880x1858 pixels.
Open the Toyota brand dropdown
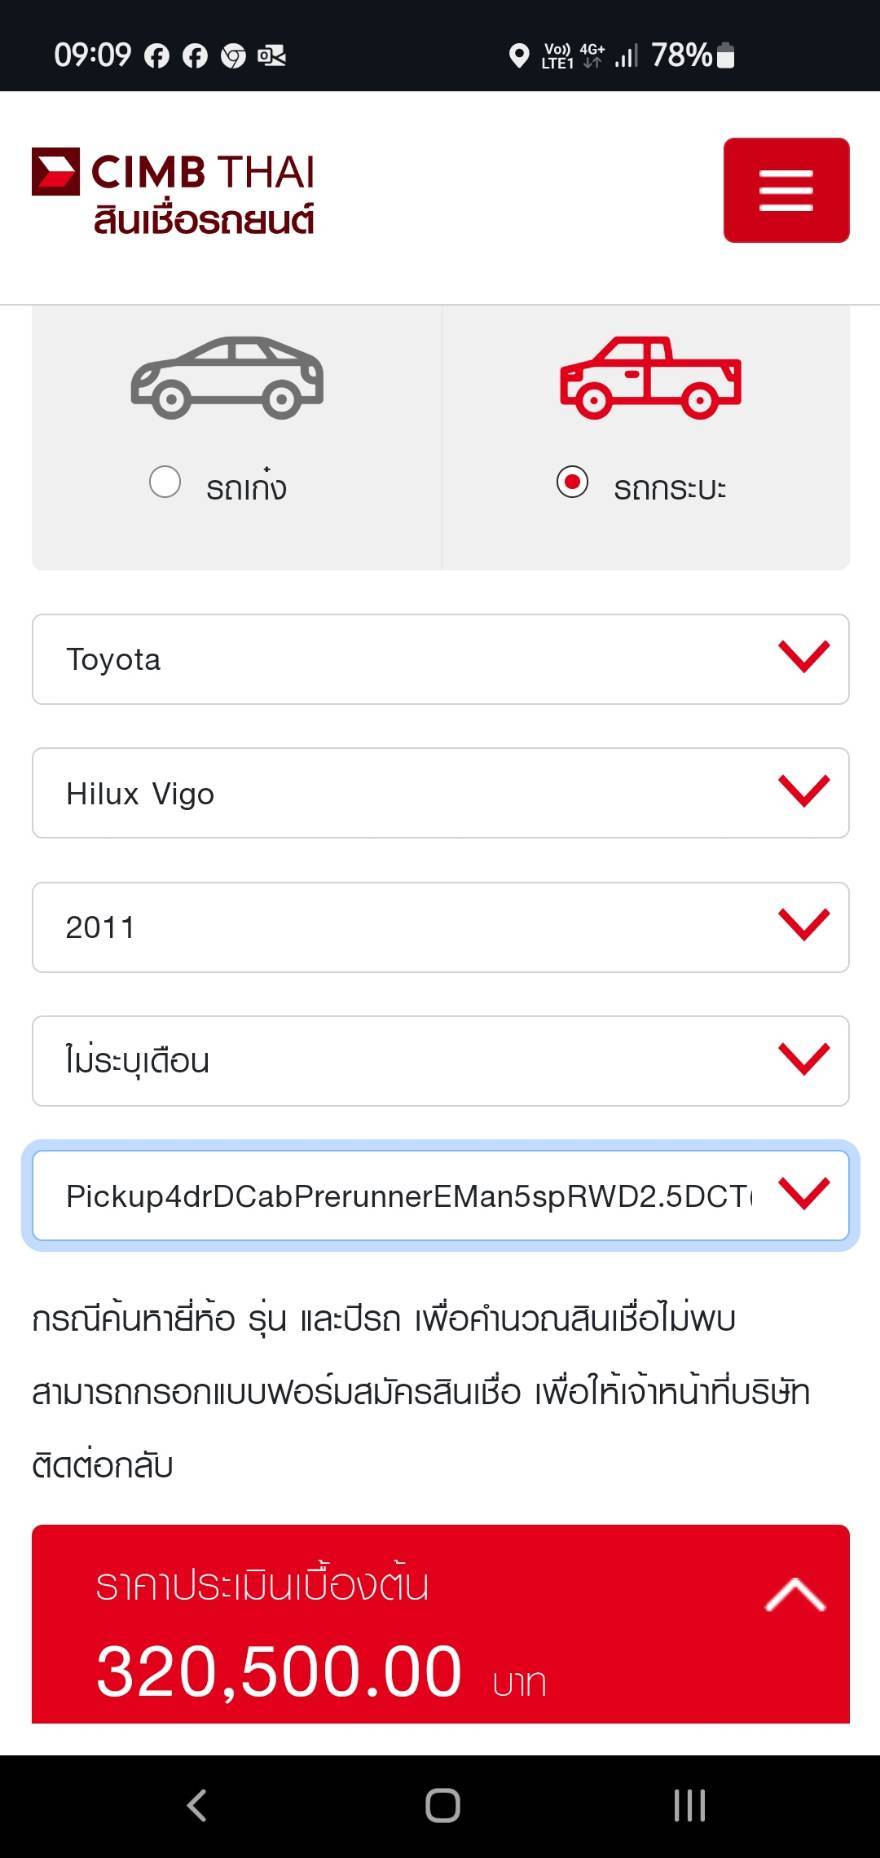tap(440, 659)
